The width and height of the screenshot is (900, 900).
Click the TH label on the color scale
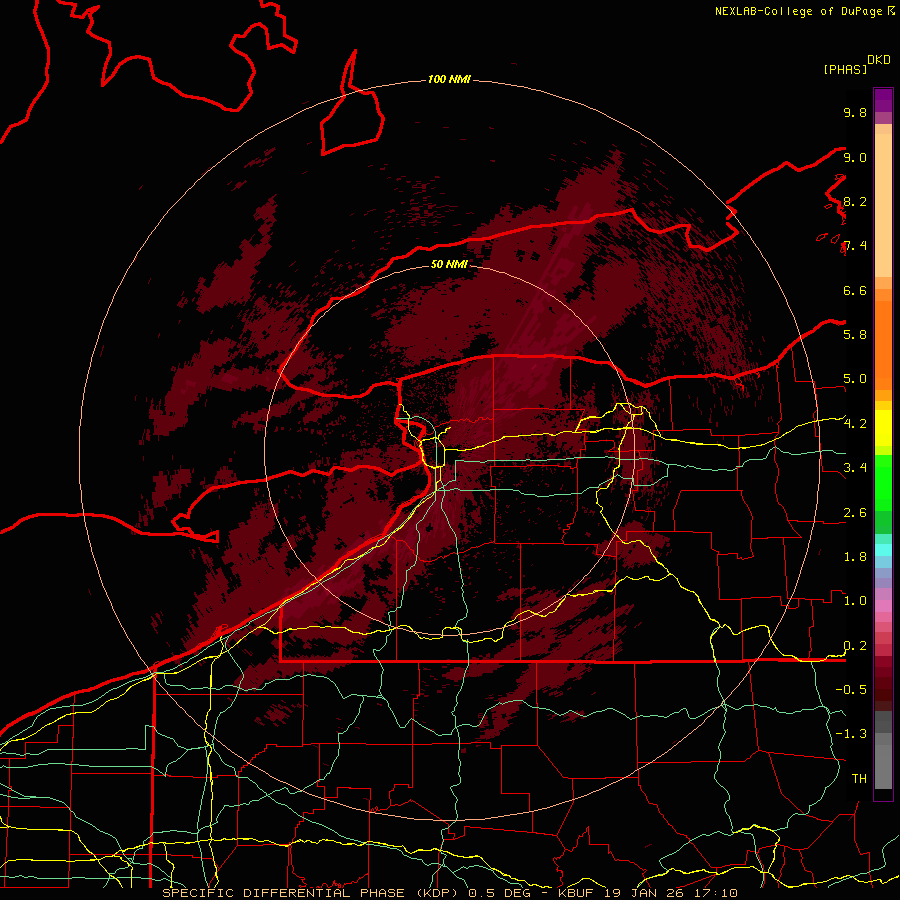[859, 779]
